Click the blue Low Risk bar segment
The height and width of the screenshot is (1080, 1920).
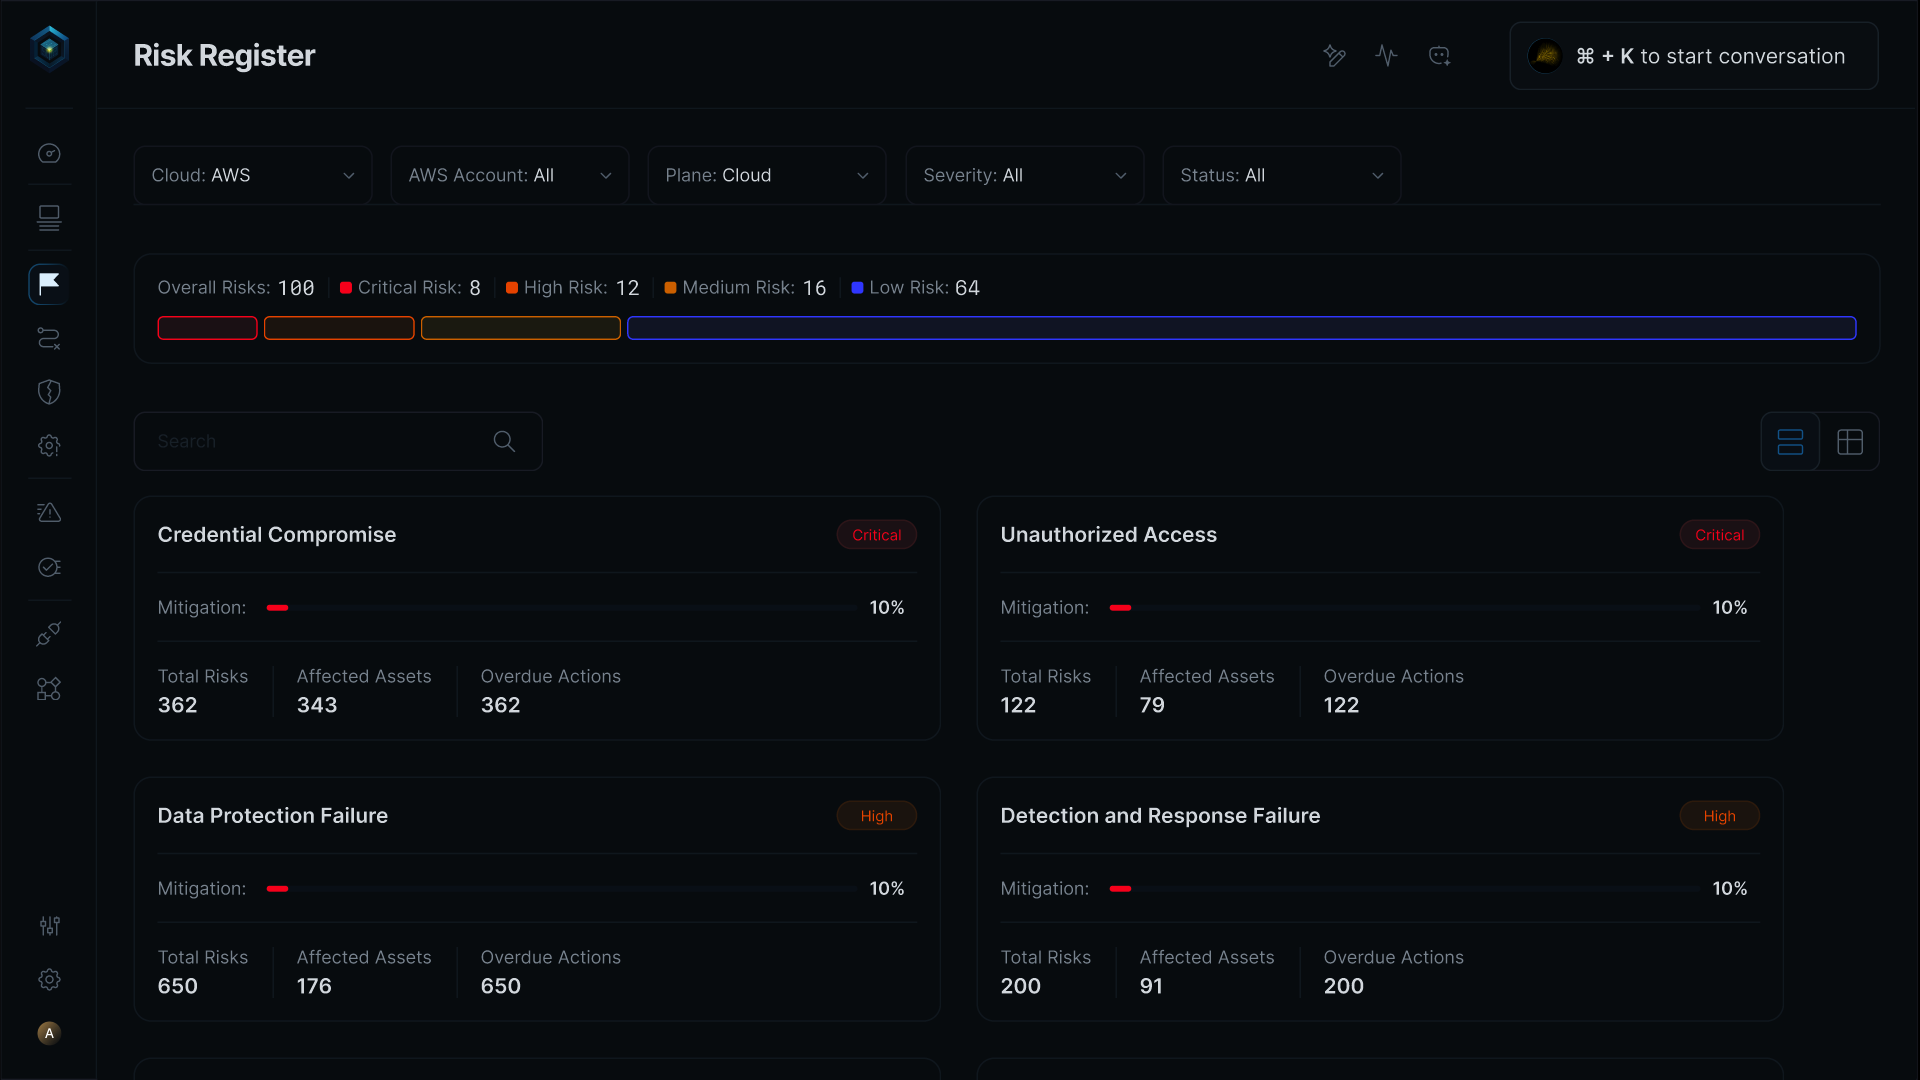pos(1242,328)
